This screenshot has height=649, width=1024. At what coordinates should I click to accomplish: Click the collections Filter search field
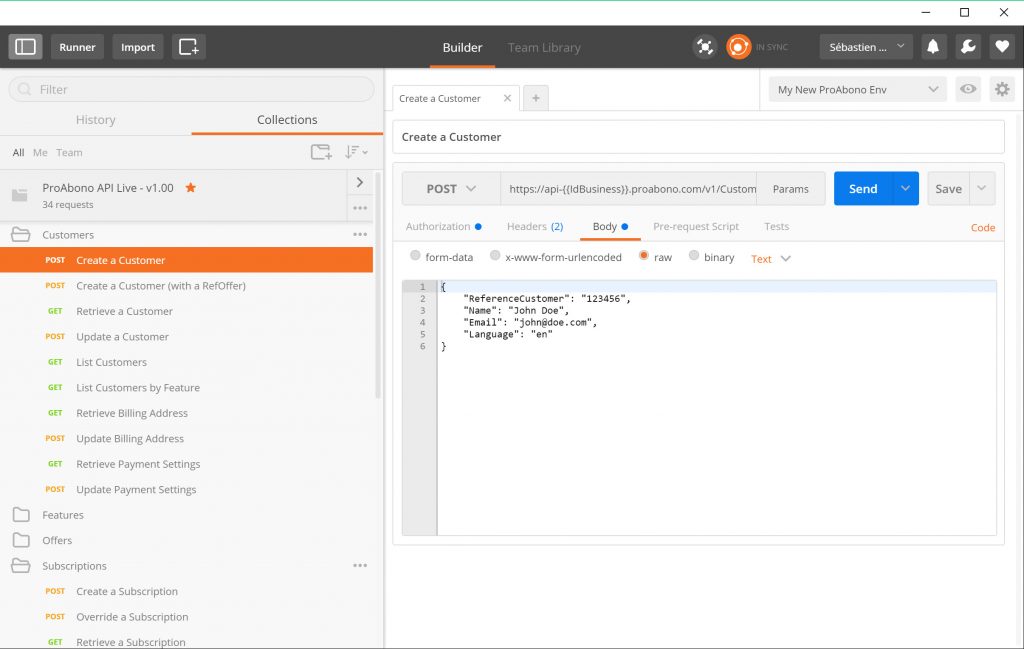[x=191, y=89]
